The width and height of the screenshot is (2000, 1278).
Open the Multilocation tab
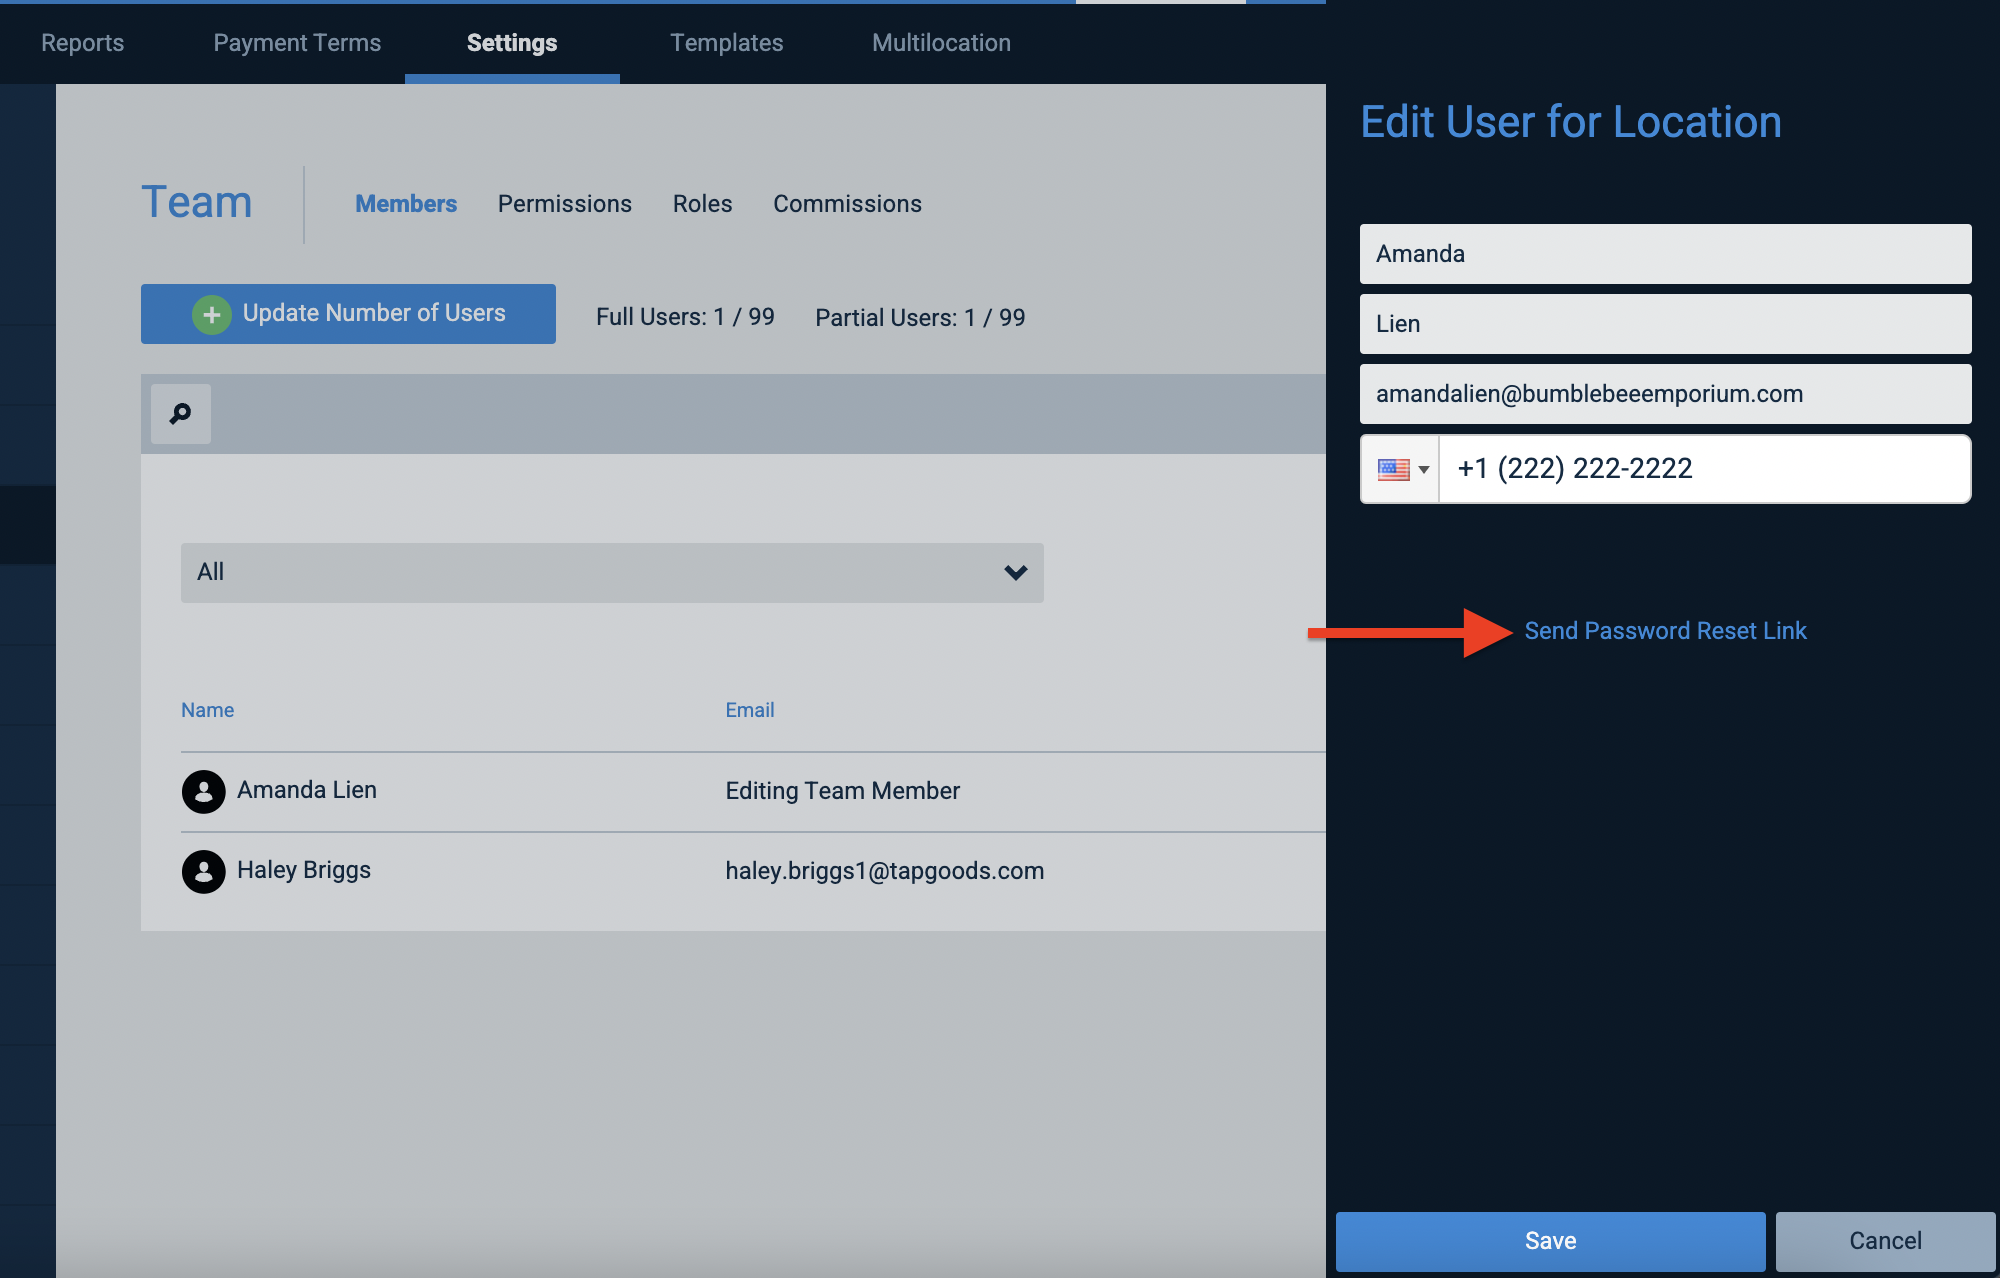[x=941, y=43]
